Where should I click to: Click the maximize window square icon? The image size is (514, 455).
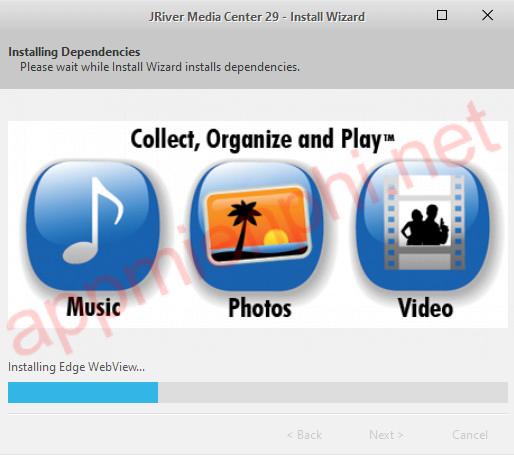[442, 15]
